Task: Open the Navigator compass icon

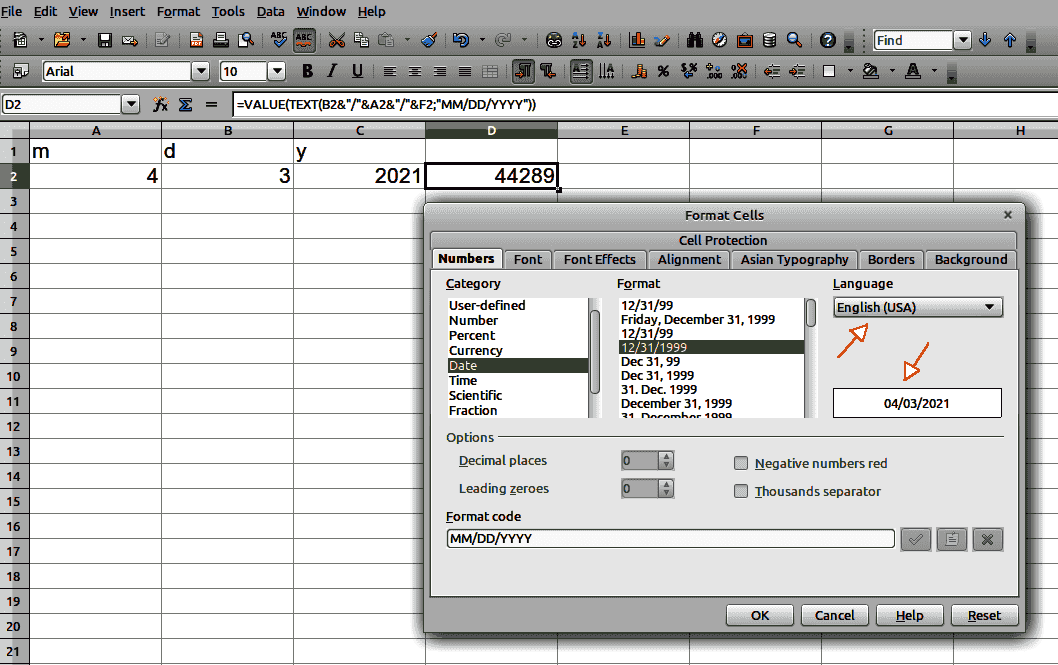Action: tap(720, 41)
